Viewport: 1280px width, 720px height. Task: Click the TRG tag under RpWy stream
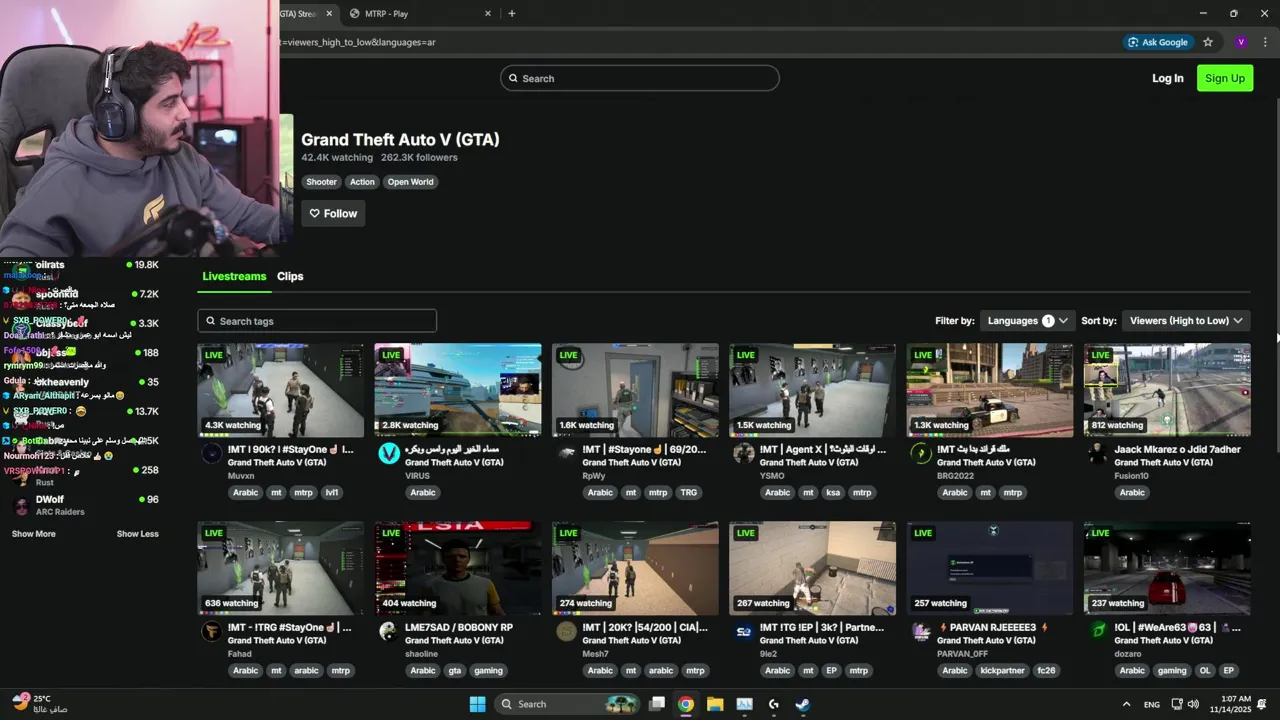[688, 492]
